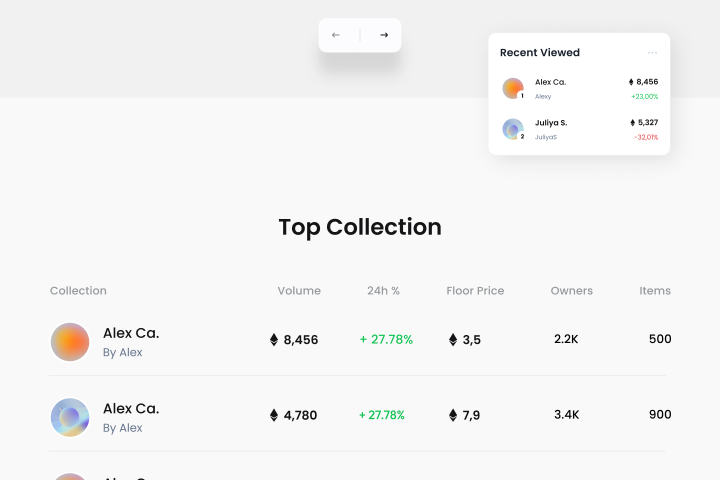Sort by the Volume column header
This screenshot has height=480, width=720.
pyautogui.click(x=299, y=291)
